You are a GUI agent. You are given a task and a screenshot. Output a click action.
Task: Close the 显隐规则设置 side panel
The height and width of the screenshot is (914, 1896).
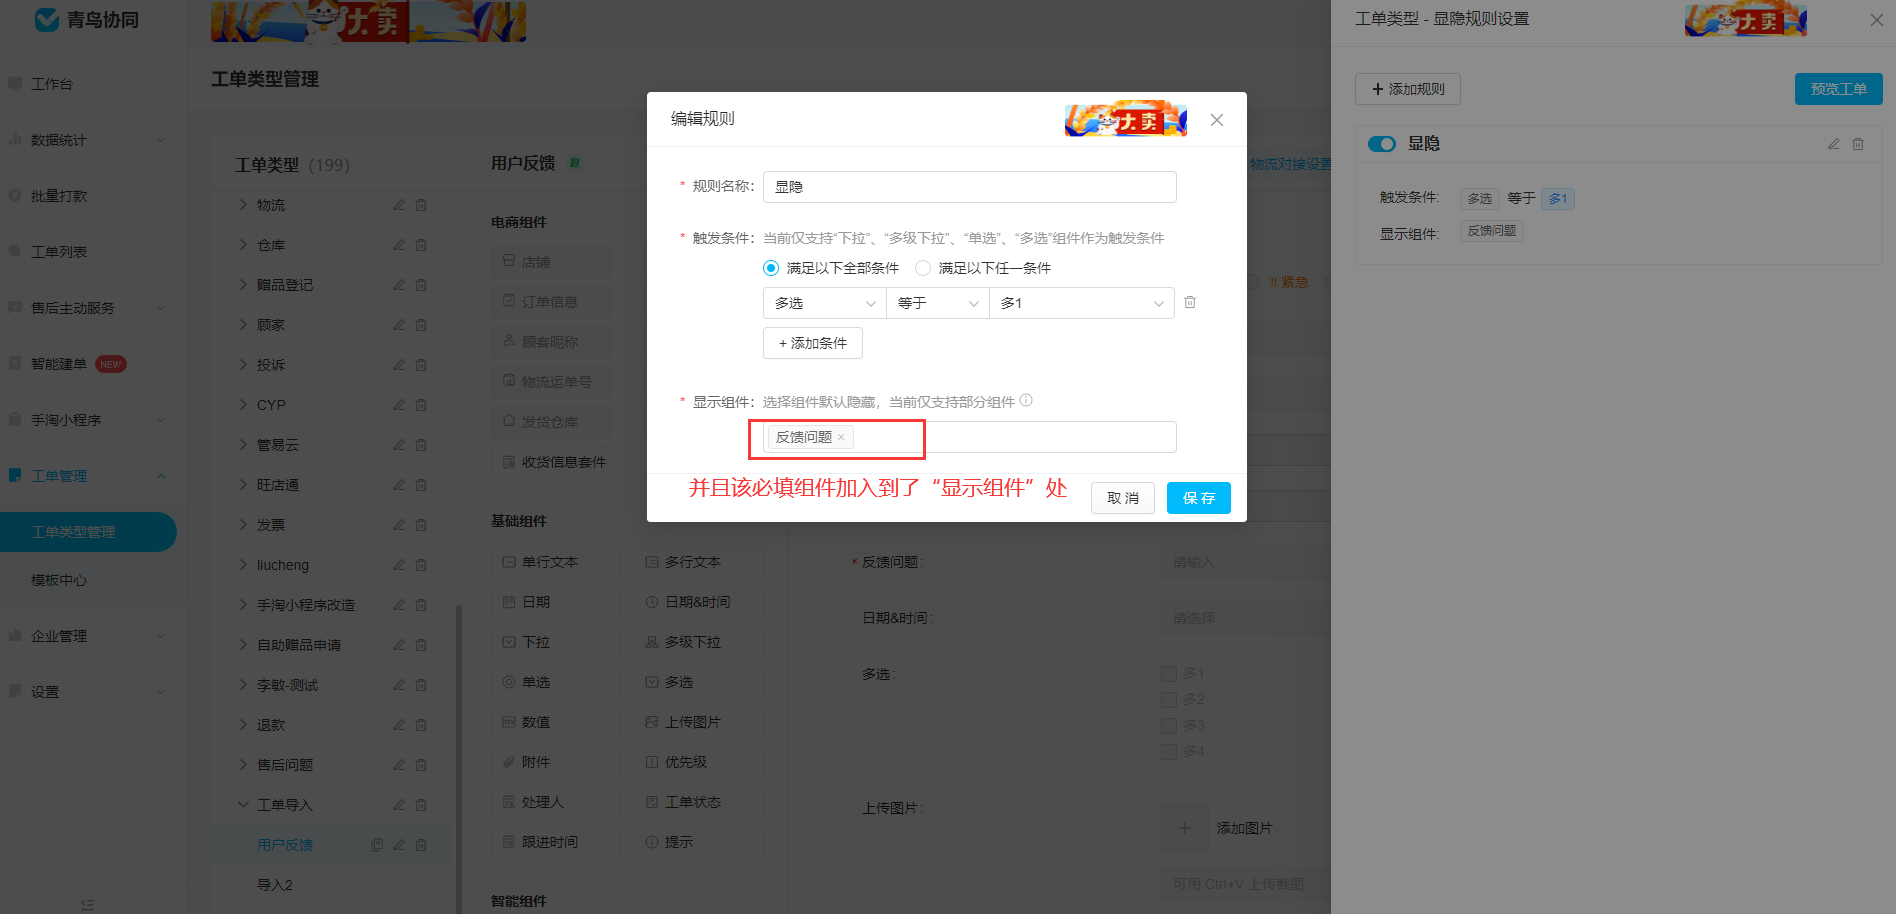point(1877,20)
